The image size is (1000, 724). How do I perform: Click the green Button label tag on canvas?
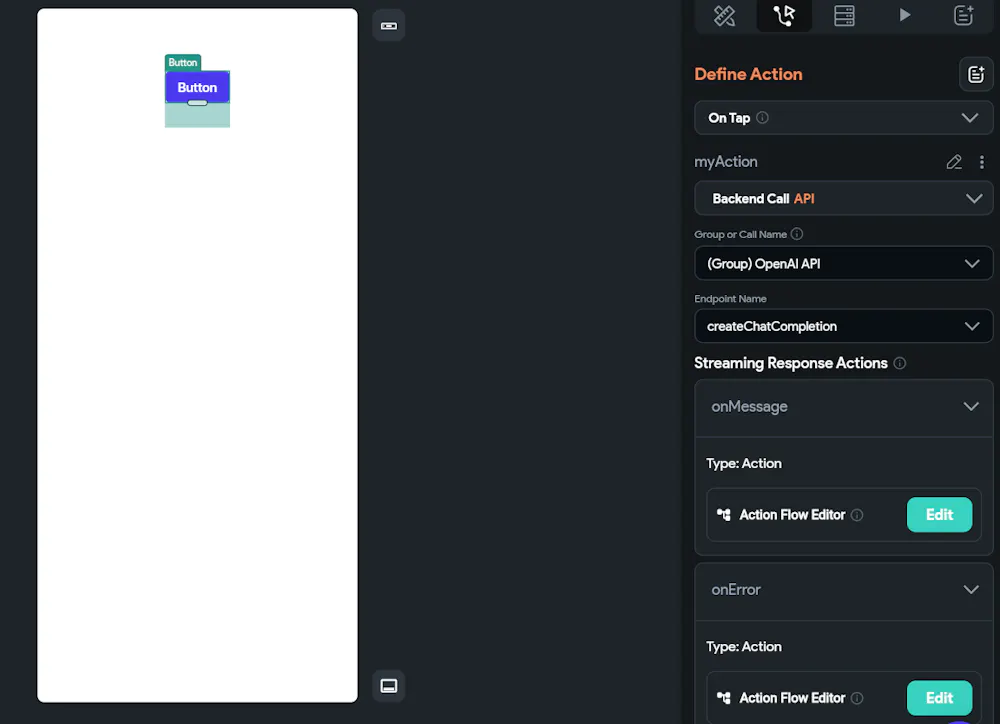[183, 63]
